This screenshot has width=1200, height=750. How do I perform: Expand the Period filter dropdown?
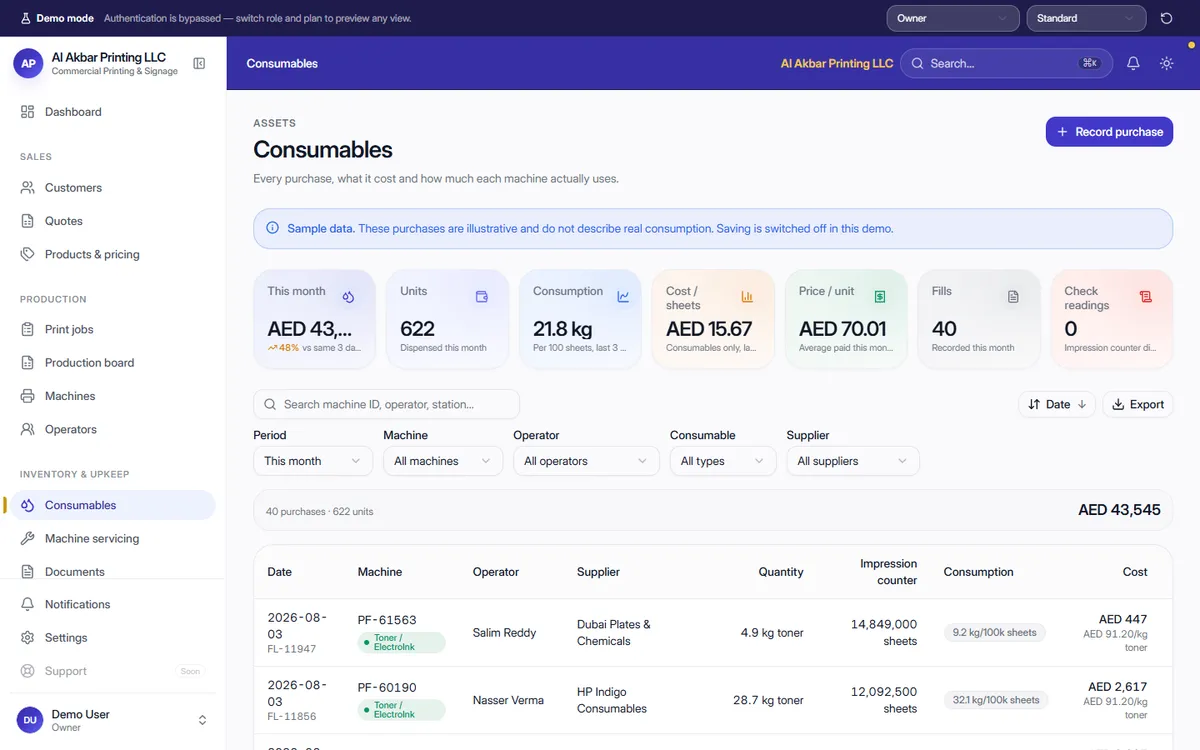tap(313, 461)
